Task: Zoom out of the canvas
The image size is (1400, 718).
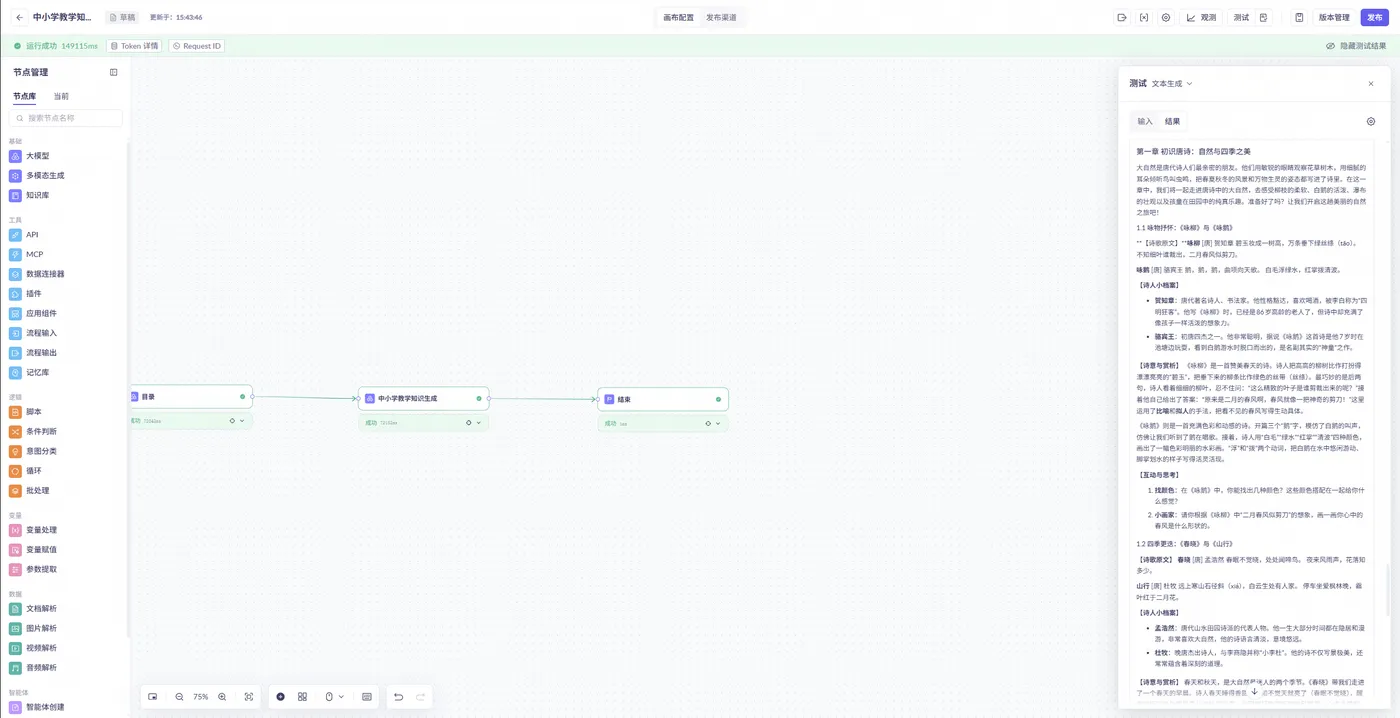Action: [x=179, y=696]
